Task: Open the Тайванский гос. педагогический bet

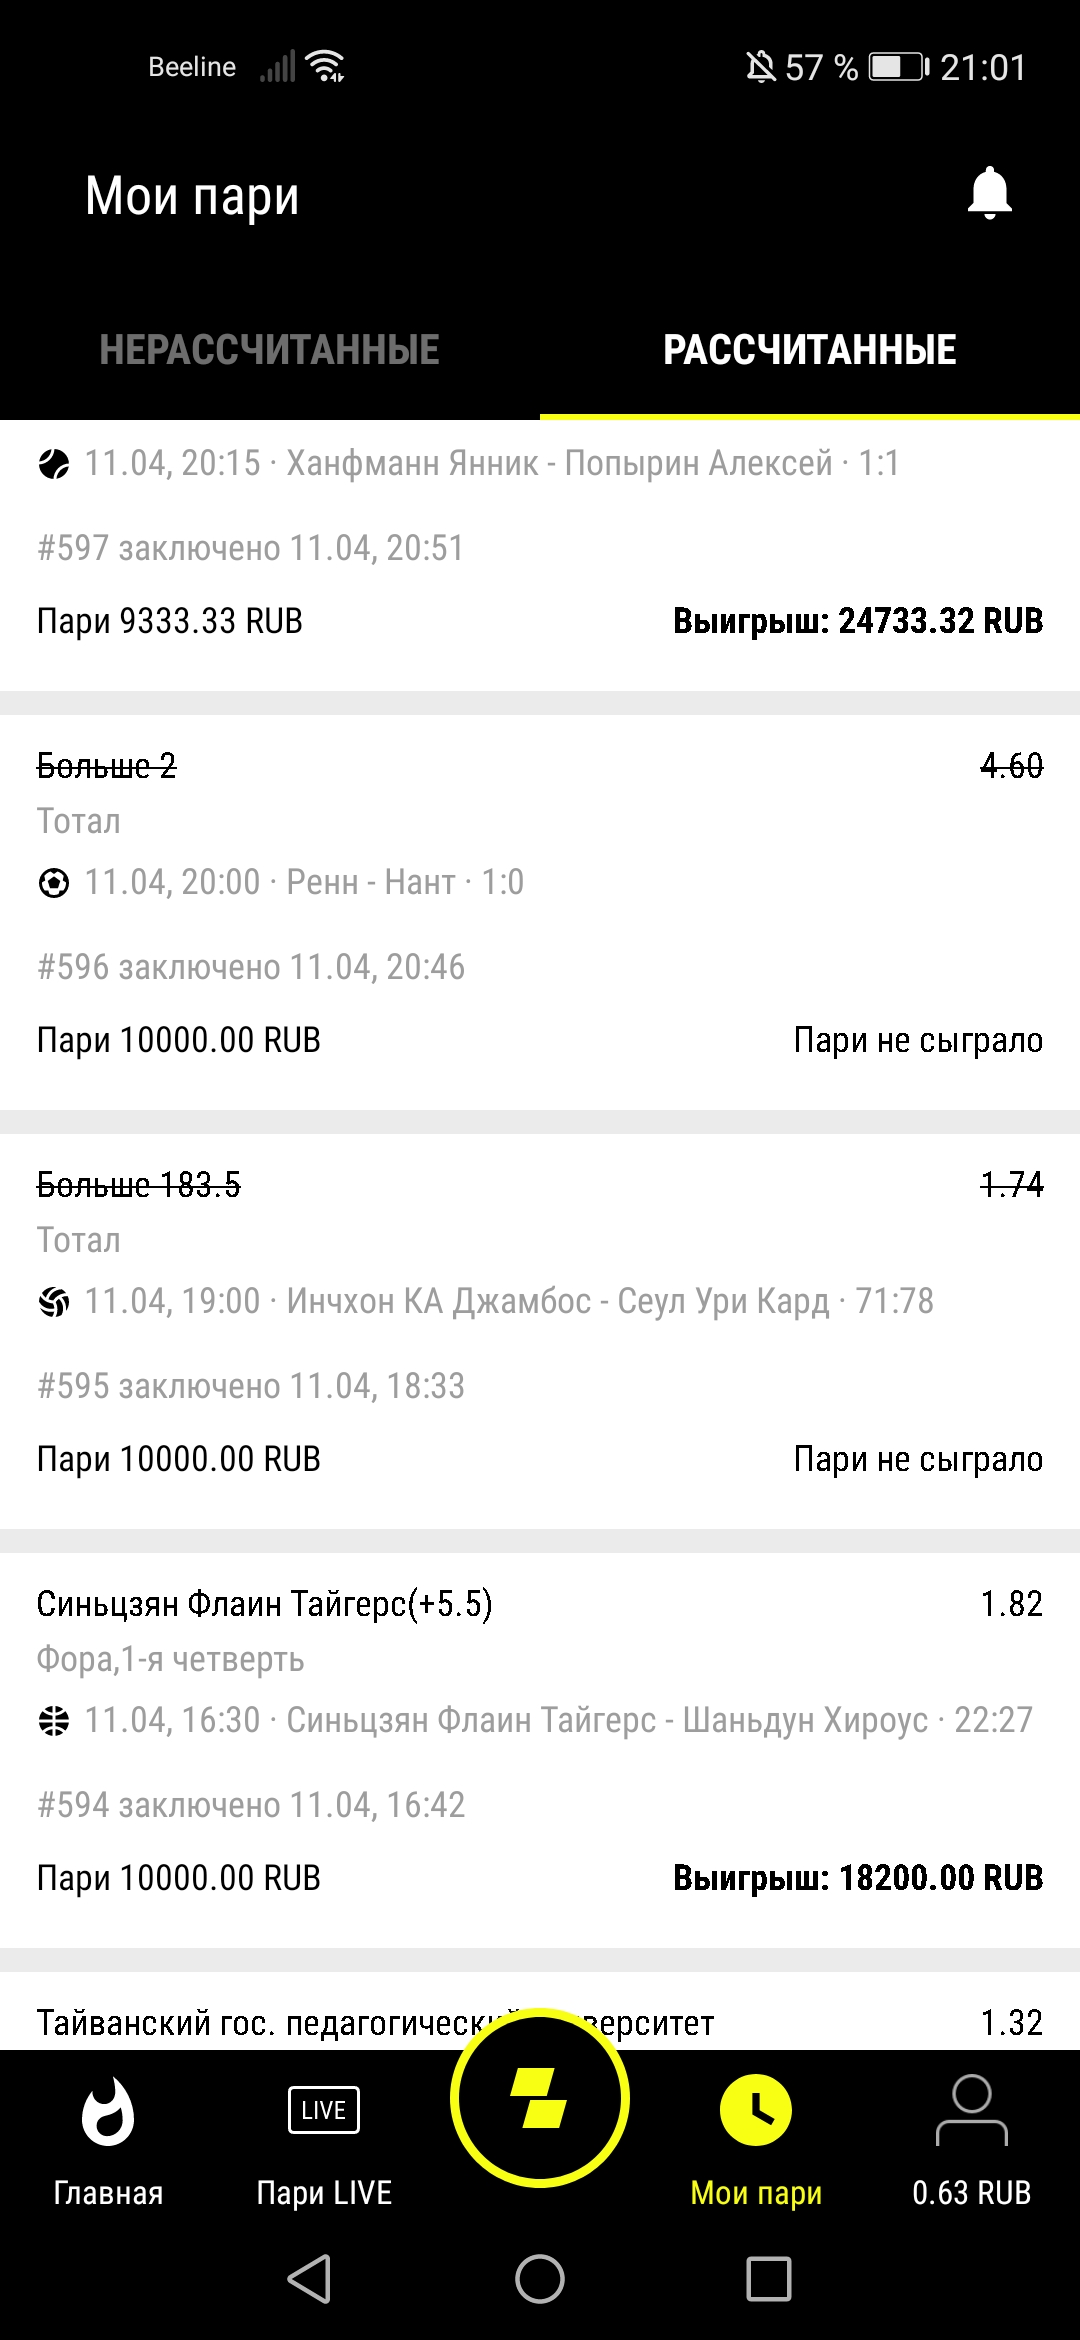Action: coord(540,2011)
